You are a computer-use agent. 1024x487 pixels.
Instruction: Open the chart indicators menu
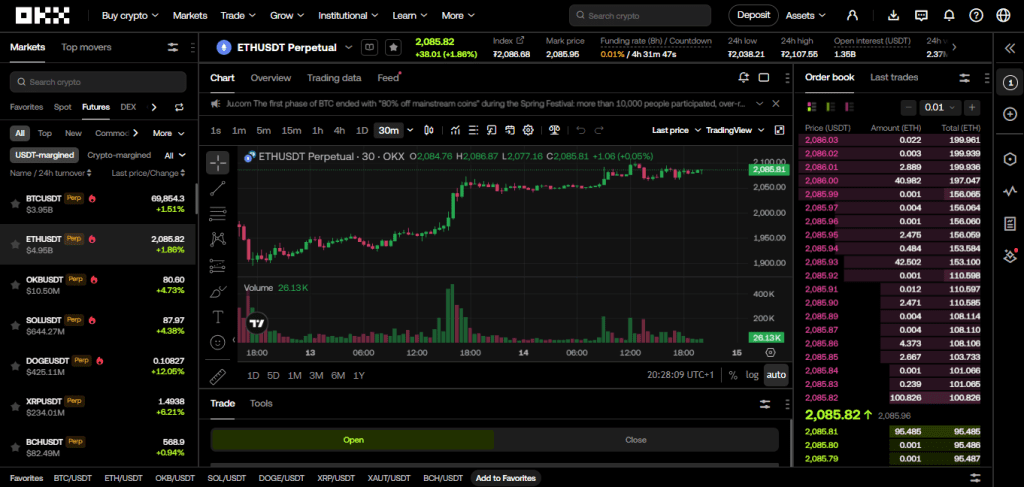tap(455, 130)
